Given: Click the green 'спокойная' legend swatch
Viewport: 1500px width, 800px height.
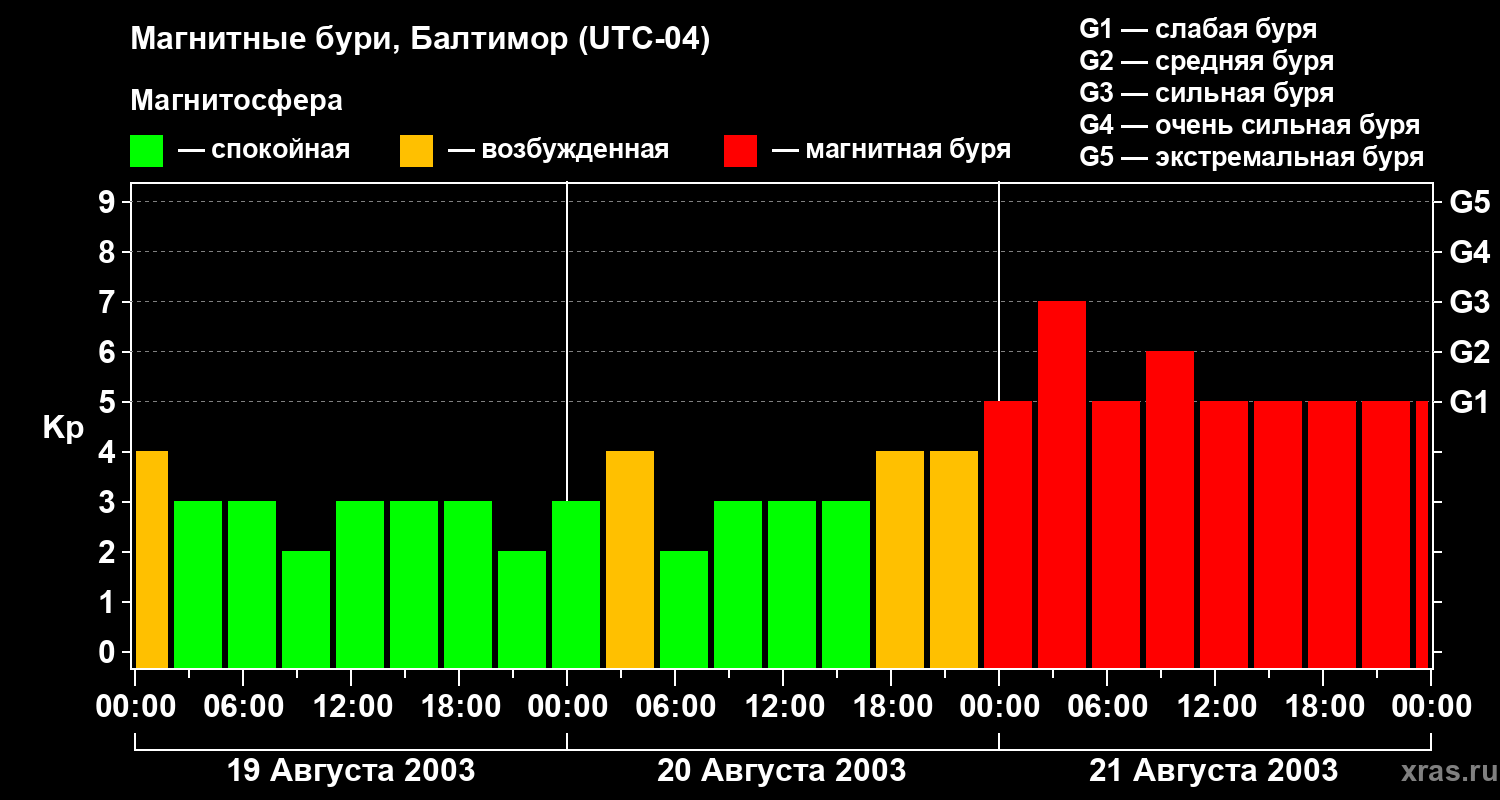Looking at the screenshot, I should (146, 151).
